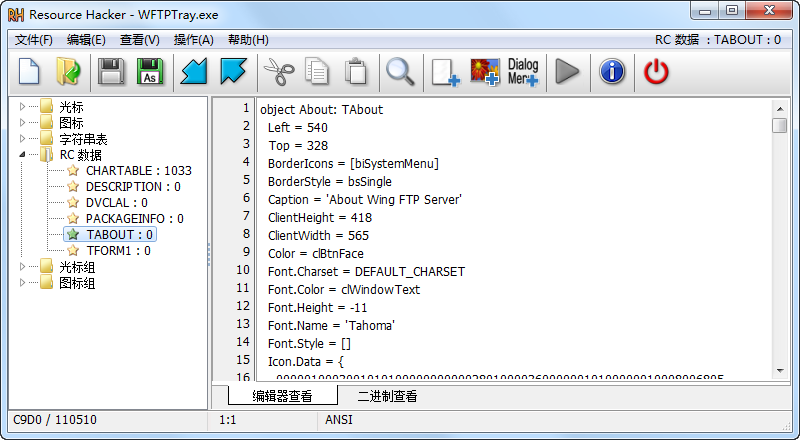Screen dimensions: 800x440
Task: Click the Save As toolbar icon
Action: pos(149,71)
